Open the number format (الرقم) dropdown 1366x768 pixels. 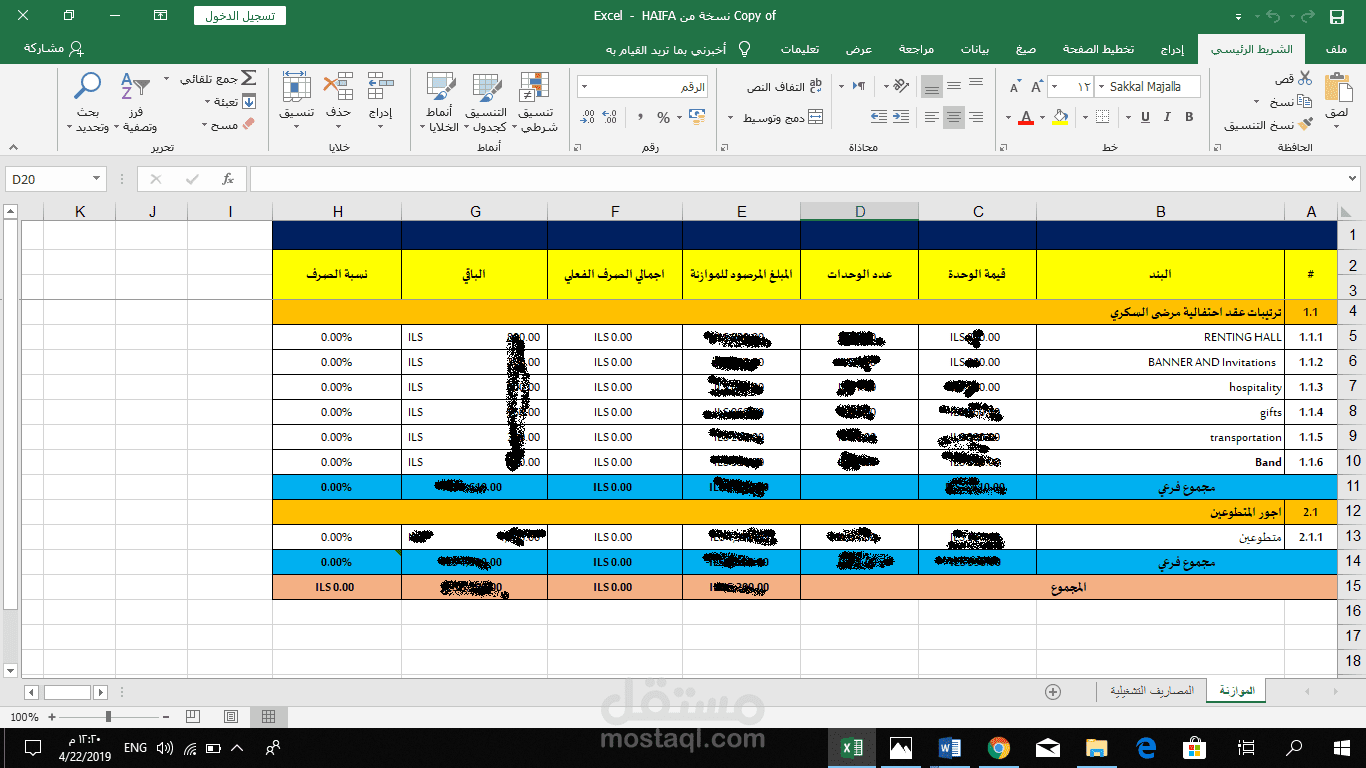tap(583, 87)
